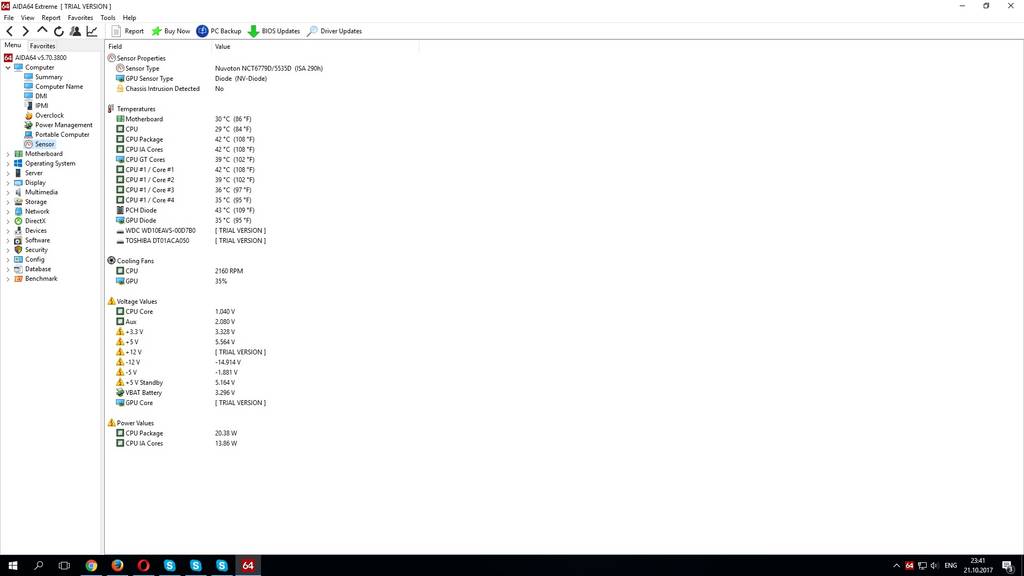Refresh the sensor readings
This screenshot has width=1024, height=576.
[x=59, y=31]
